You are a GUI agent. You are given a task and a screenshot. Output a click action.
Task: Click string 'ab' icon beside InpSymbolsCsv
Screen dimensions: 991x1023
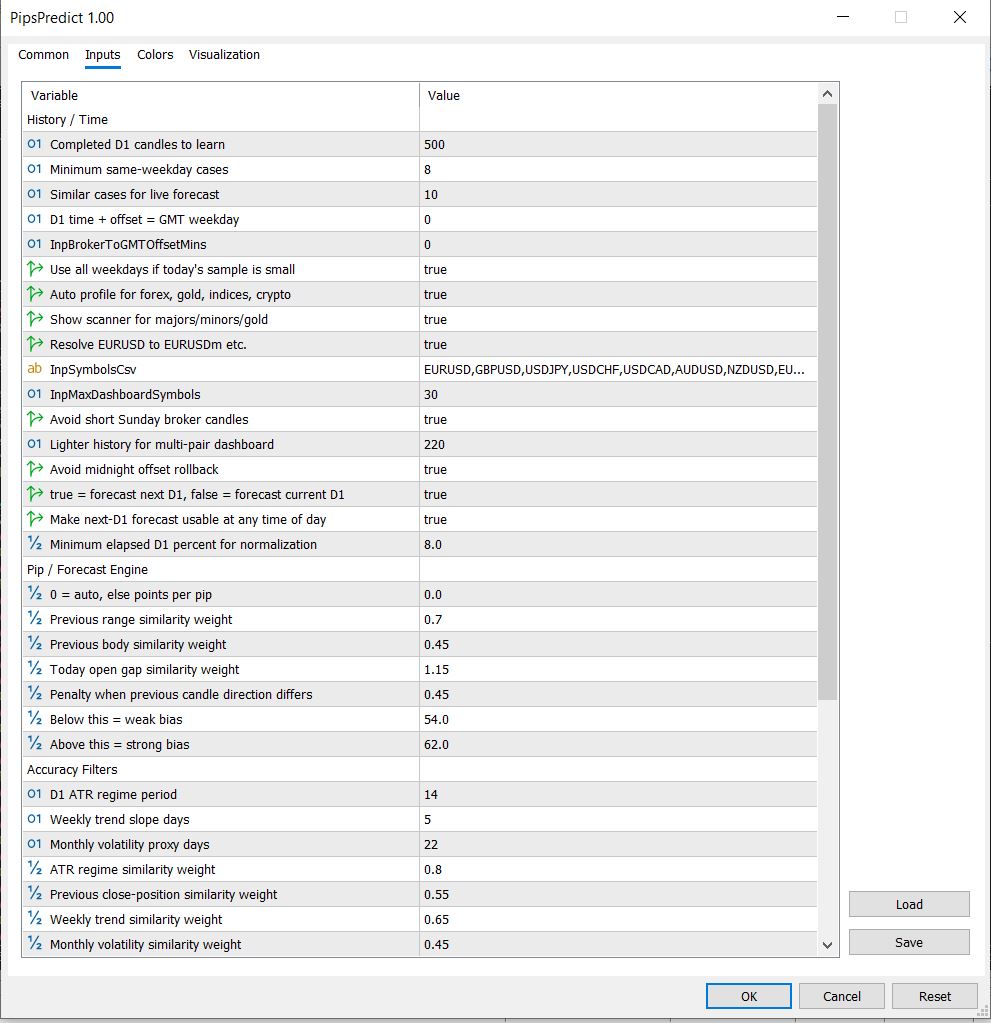pyautogui.click(x=35, y=369)
